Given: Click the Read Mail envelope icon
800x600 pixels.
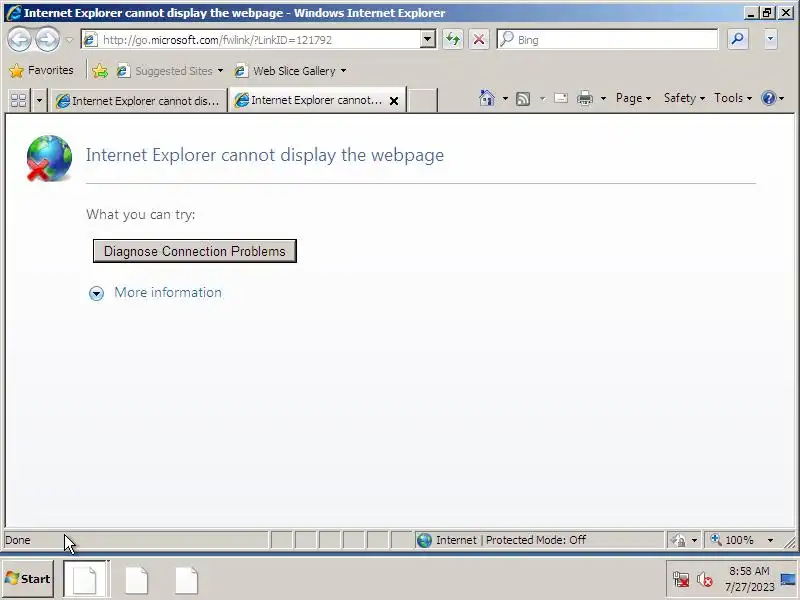Looking at the screenshot, I should coord(561,97).
